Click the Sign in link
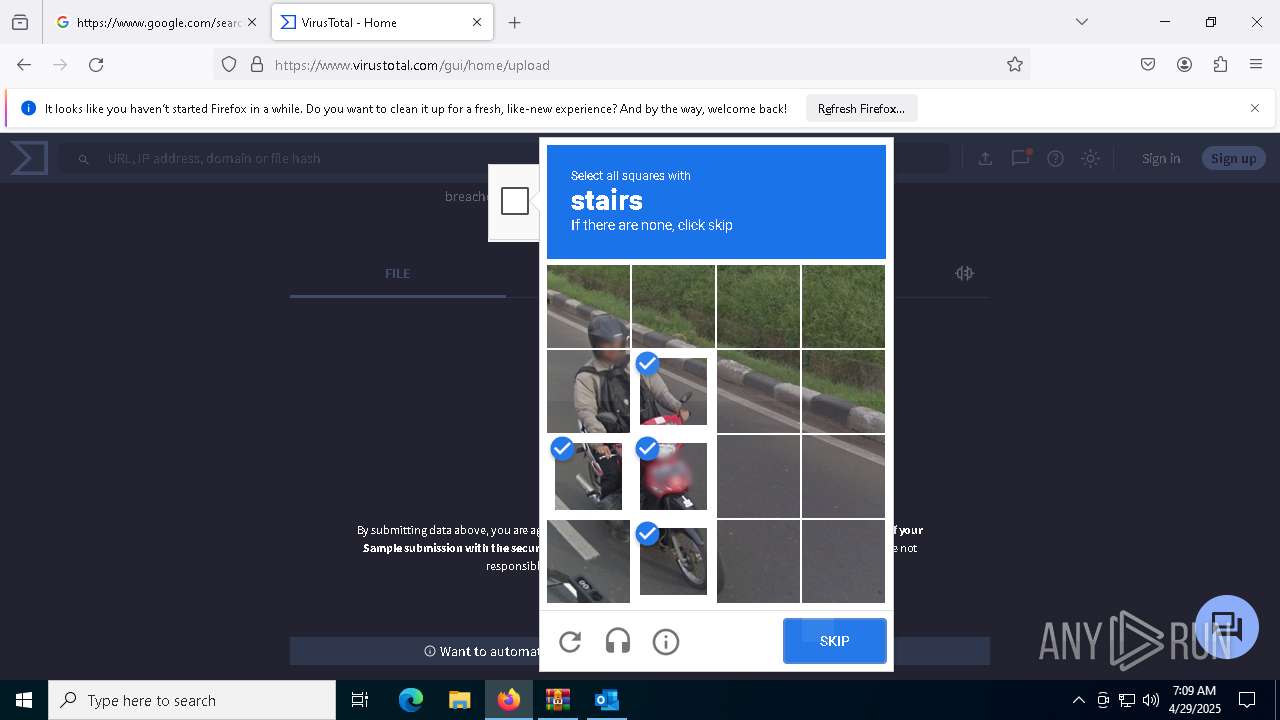This screenshot has width=1280, height=720. [x=1161, y=158]
